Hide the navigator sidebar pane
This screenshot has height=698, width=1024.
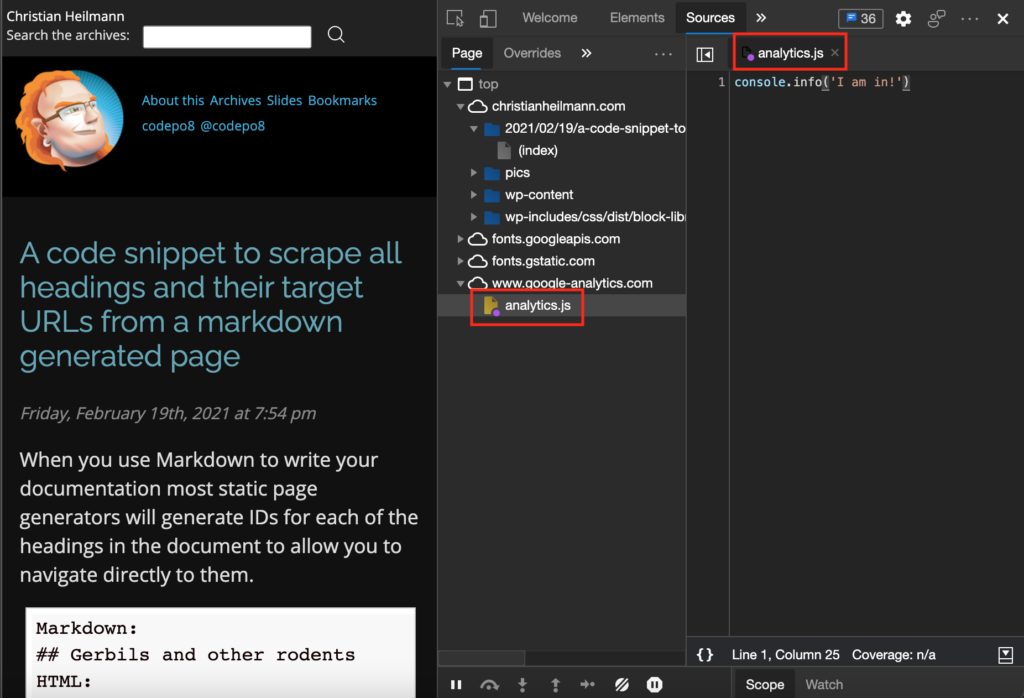705,54
